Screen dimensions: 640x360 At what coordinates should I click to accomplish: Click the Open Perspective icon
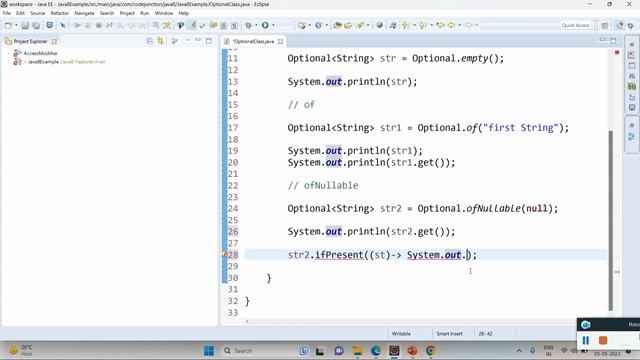pyautogui.click(x=605, y=25)
